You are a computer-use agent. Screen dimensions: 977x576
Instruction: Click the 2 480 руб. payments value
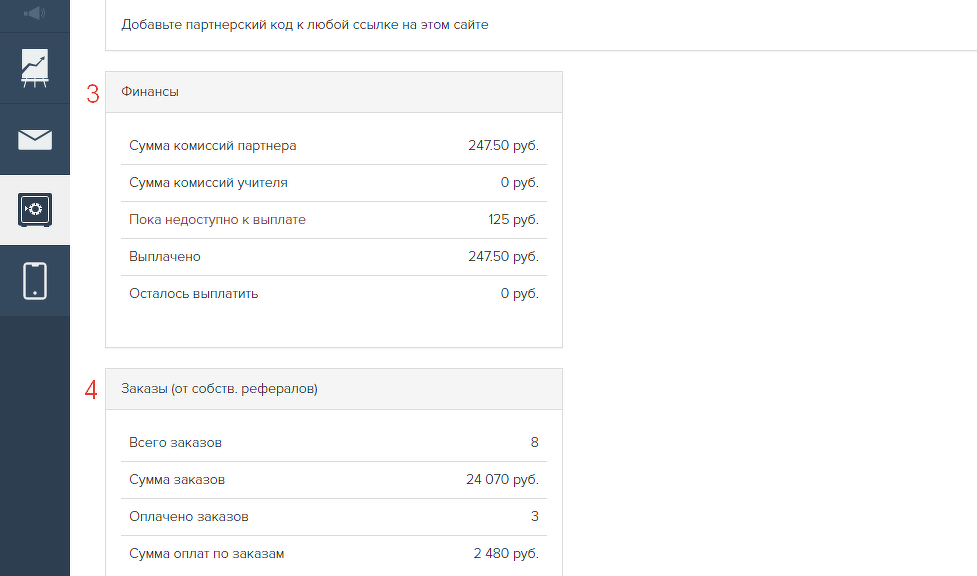pyautogui.click(x=506, y=554)
